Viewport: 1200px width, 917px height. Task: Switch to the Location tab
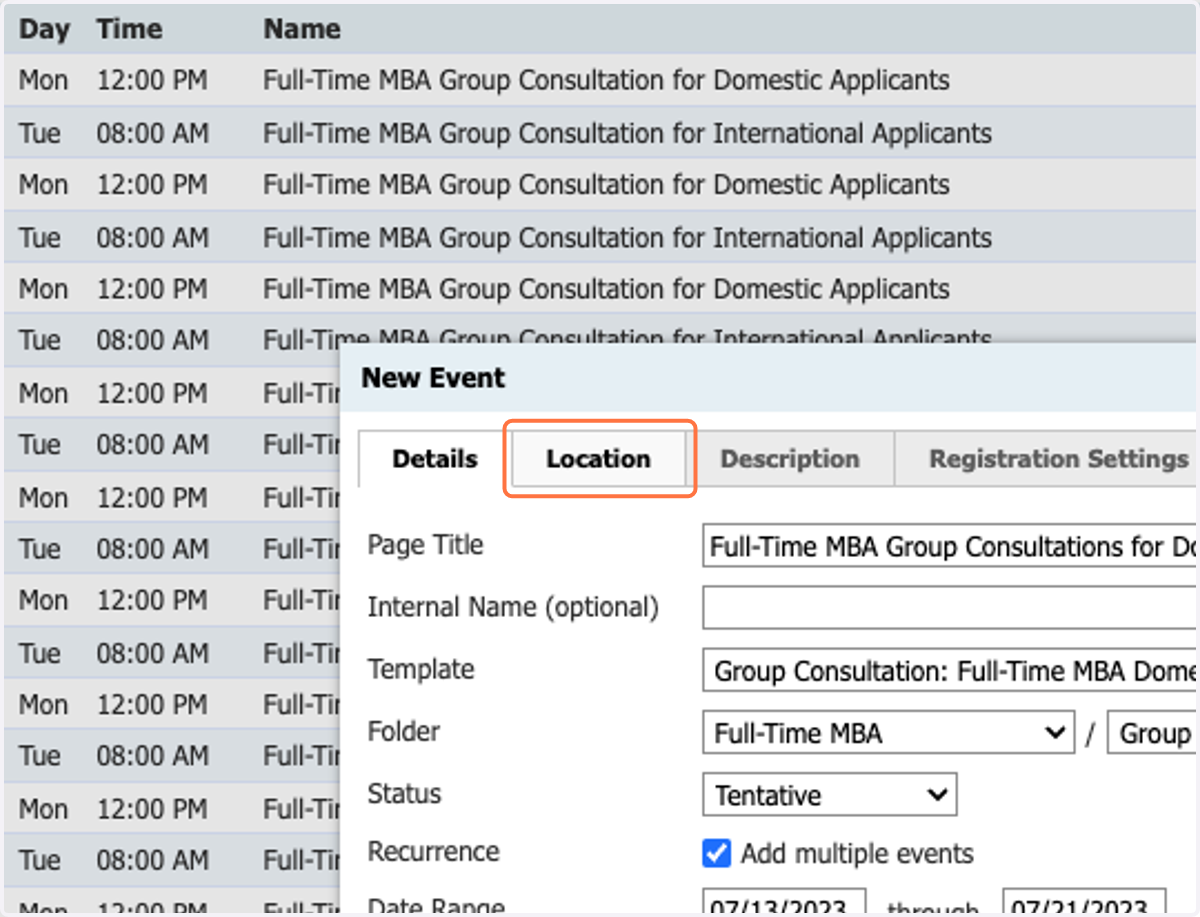click(x=599, y=459)
